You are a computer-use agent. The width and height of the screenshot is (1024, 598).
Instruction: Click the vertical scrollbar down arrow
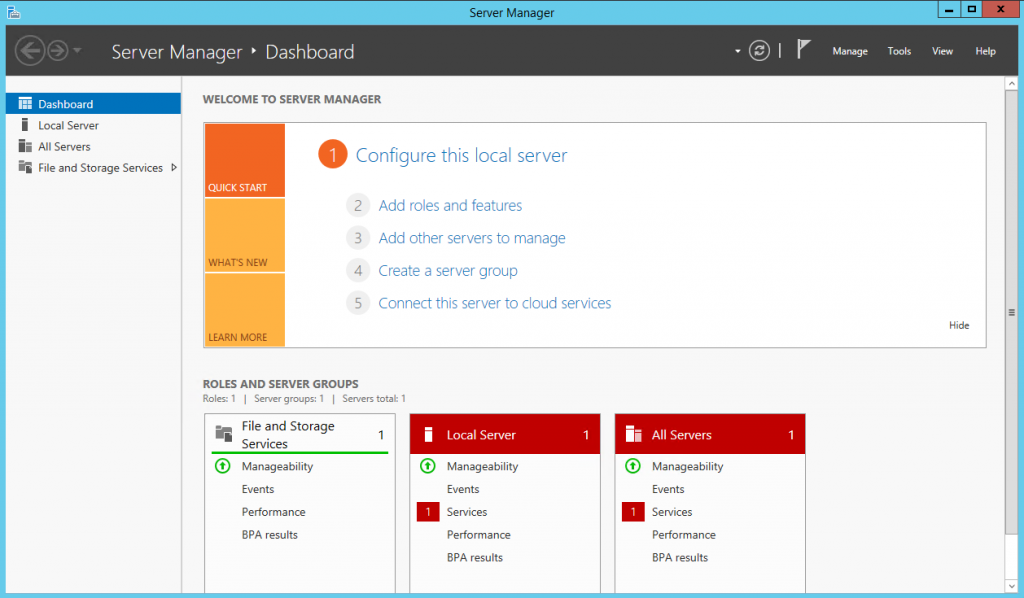click(1012, 586)
